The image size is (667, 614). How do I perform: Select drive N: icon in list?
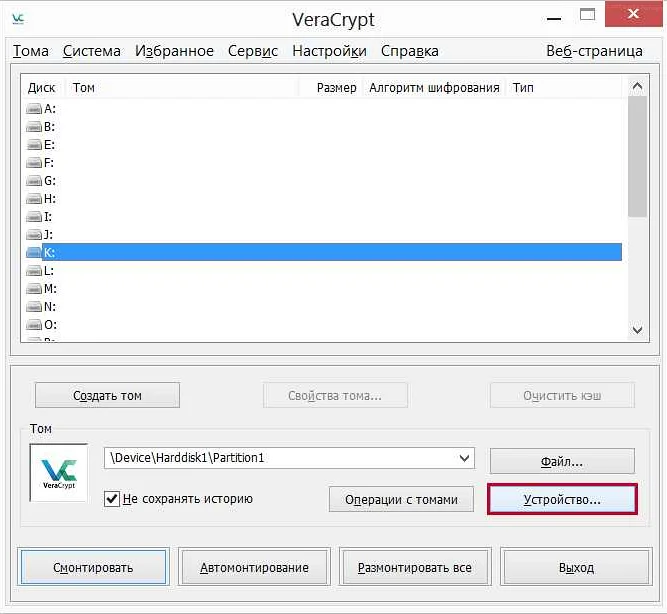(34, 307)
